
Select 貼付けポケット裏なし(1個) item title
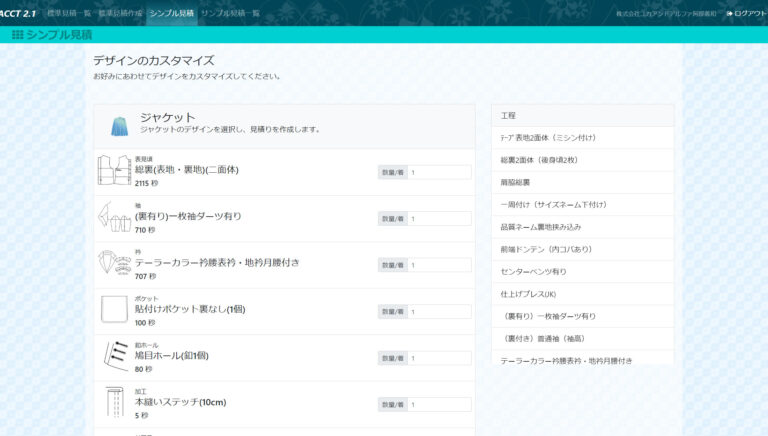190,309
